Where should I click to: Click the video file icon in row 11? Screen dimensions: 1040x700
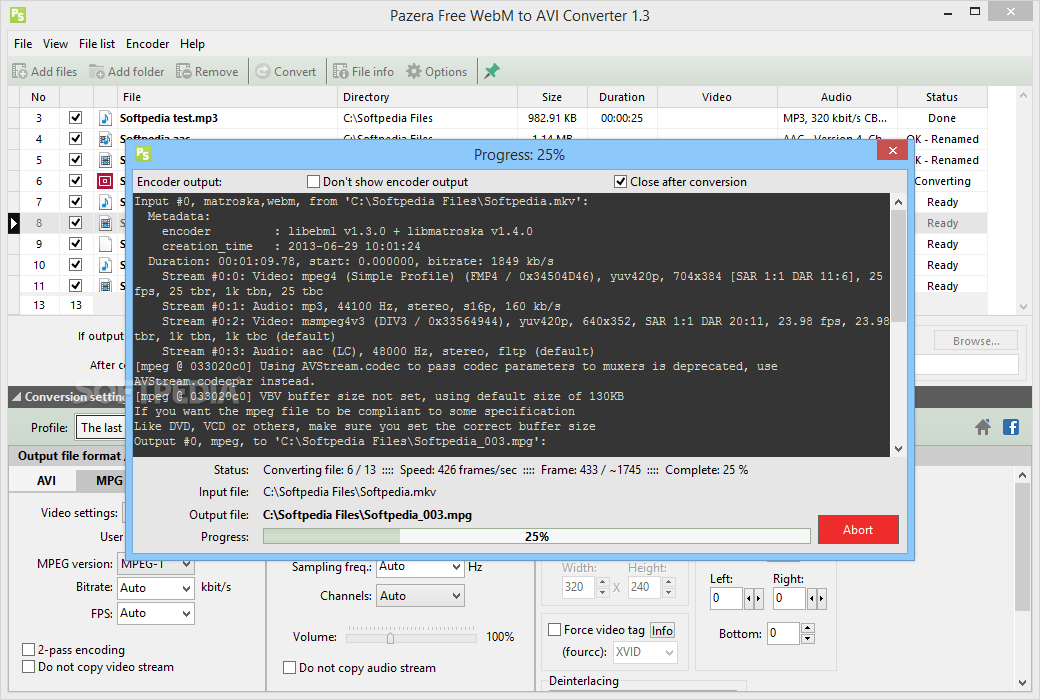[x=105, y=286]
